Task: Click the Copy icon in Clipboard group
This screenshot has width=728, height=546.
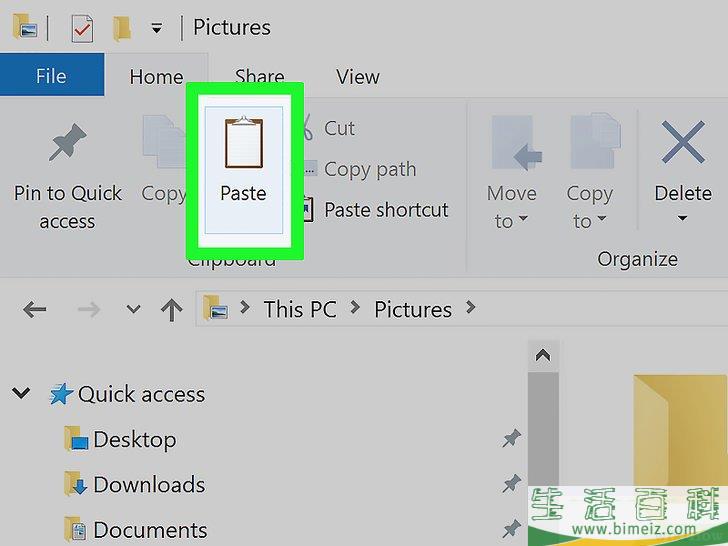Action: (163, 142)
